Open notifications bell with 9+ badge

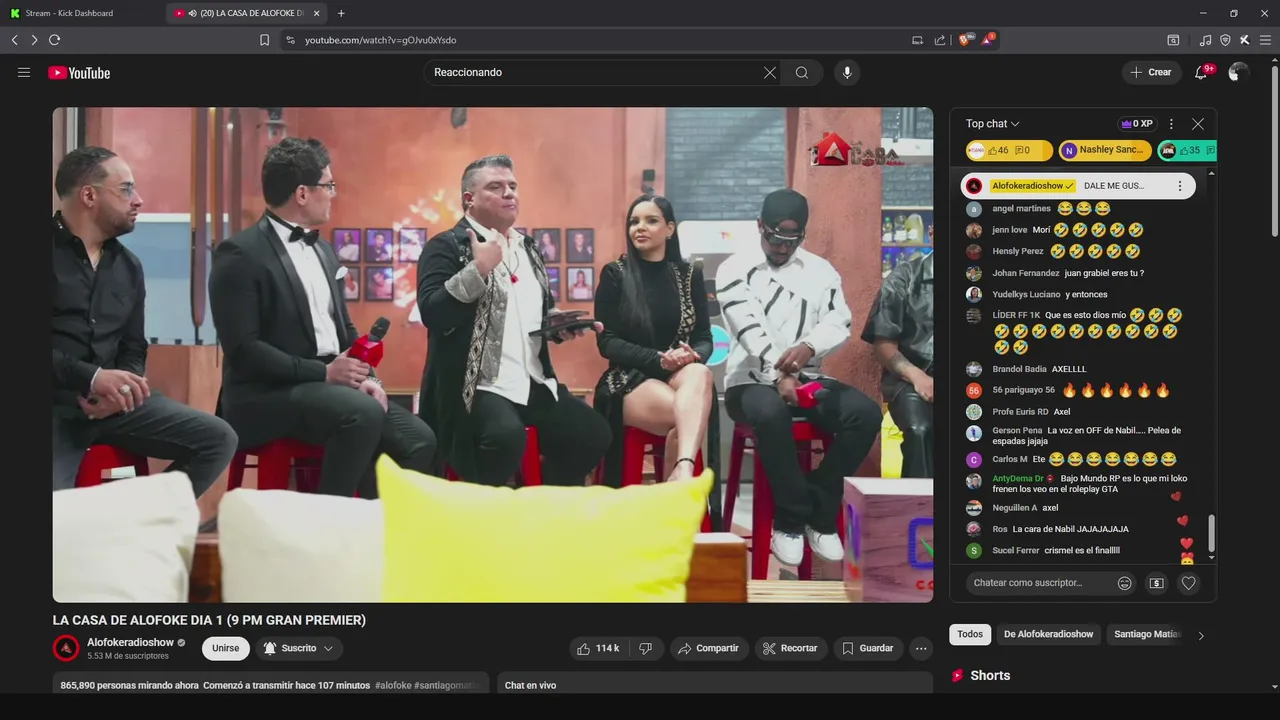1202,72
